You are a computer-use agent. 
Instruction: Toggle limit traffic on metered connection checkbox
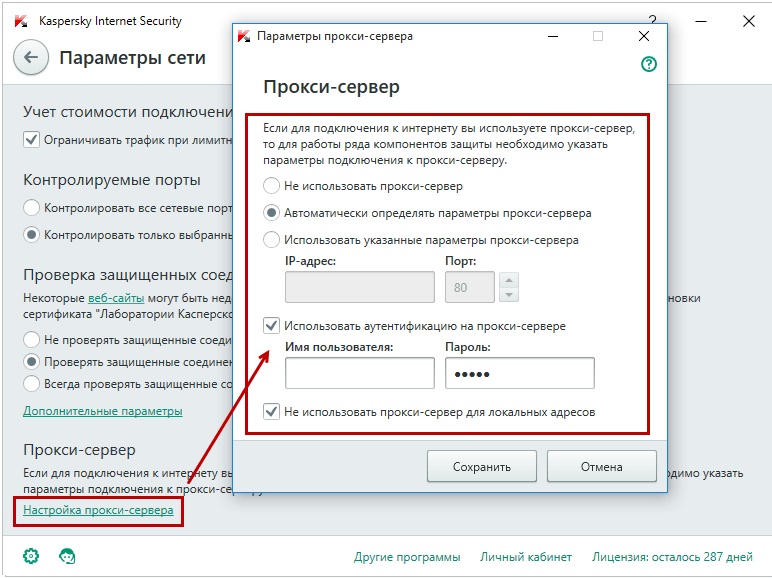click(x=32, y=140)
